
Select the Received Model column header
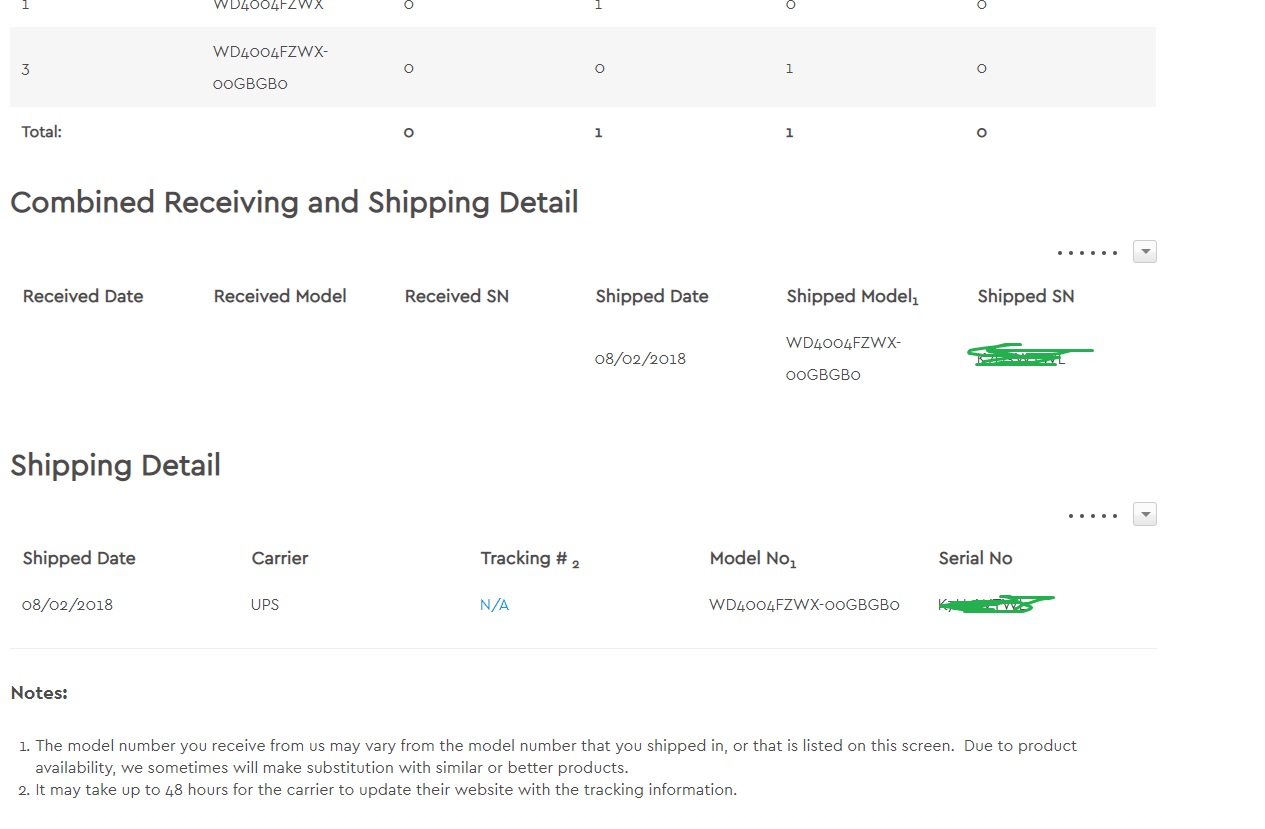tap(280, 296)
